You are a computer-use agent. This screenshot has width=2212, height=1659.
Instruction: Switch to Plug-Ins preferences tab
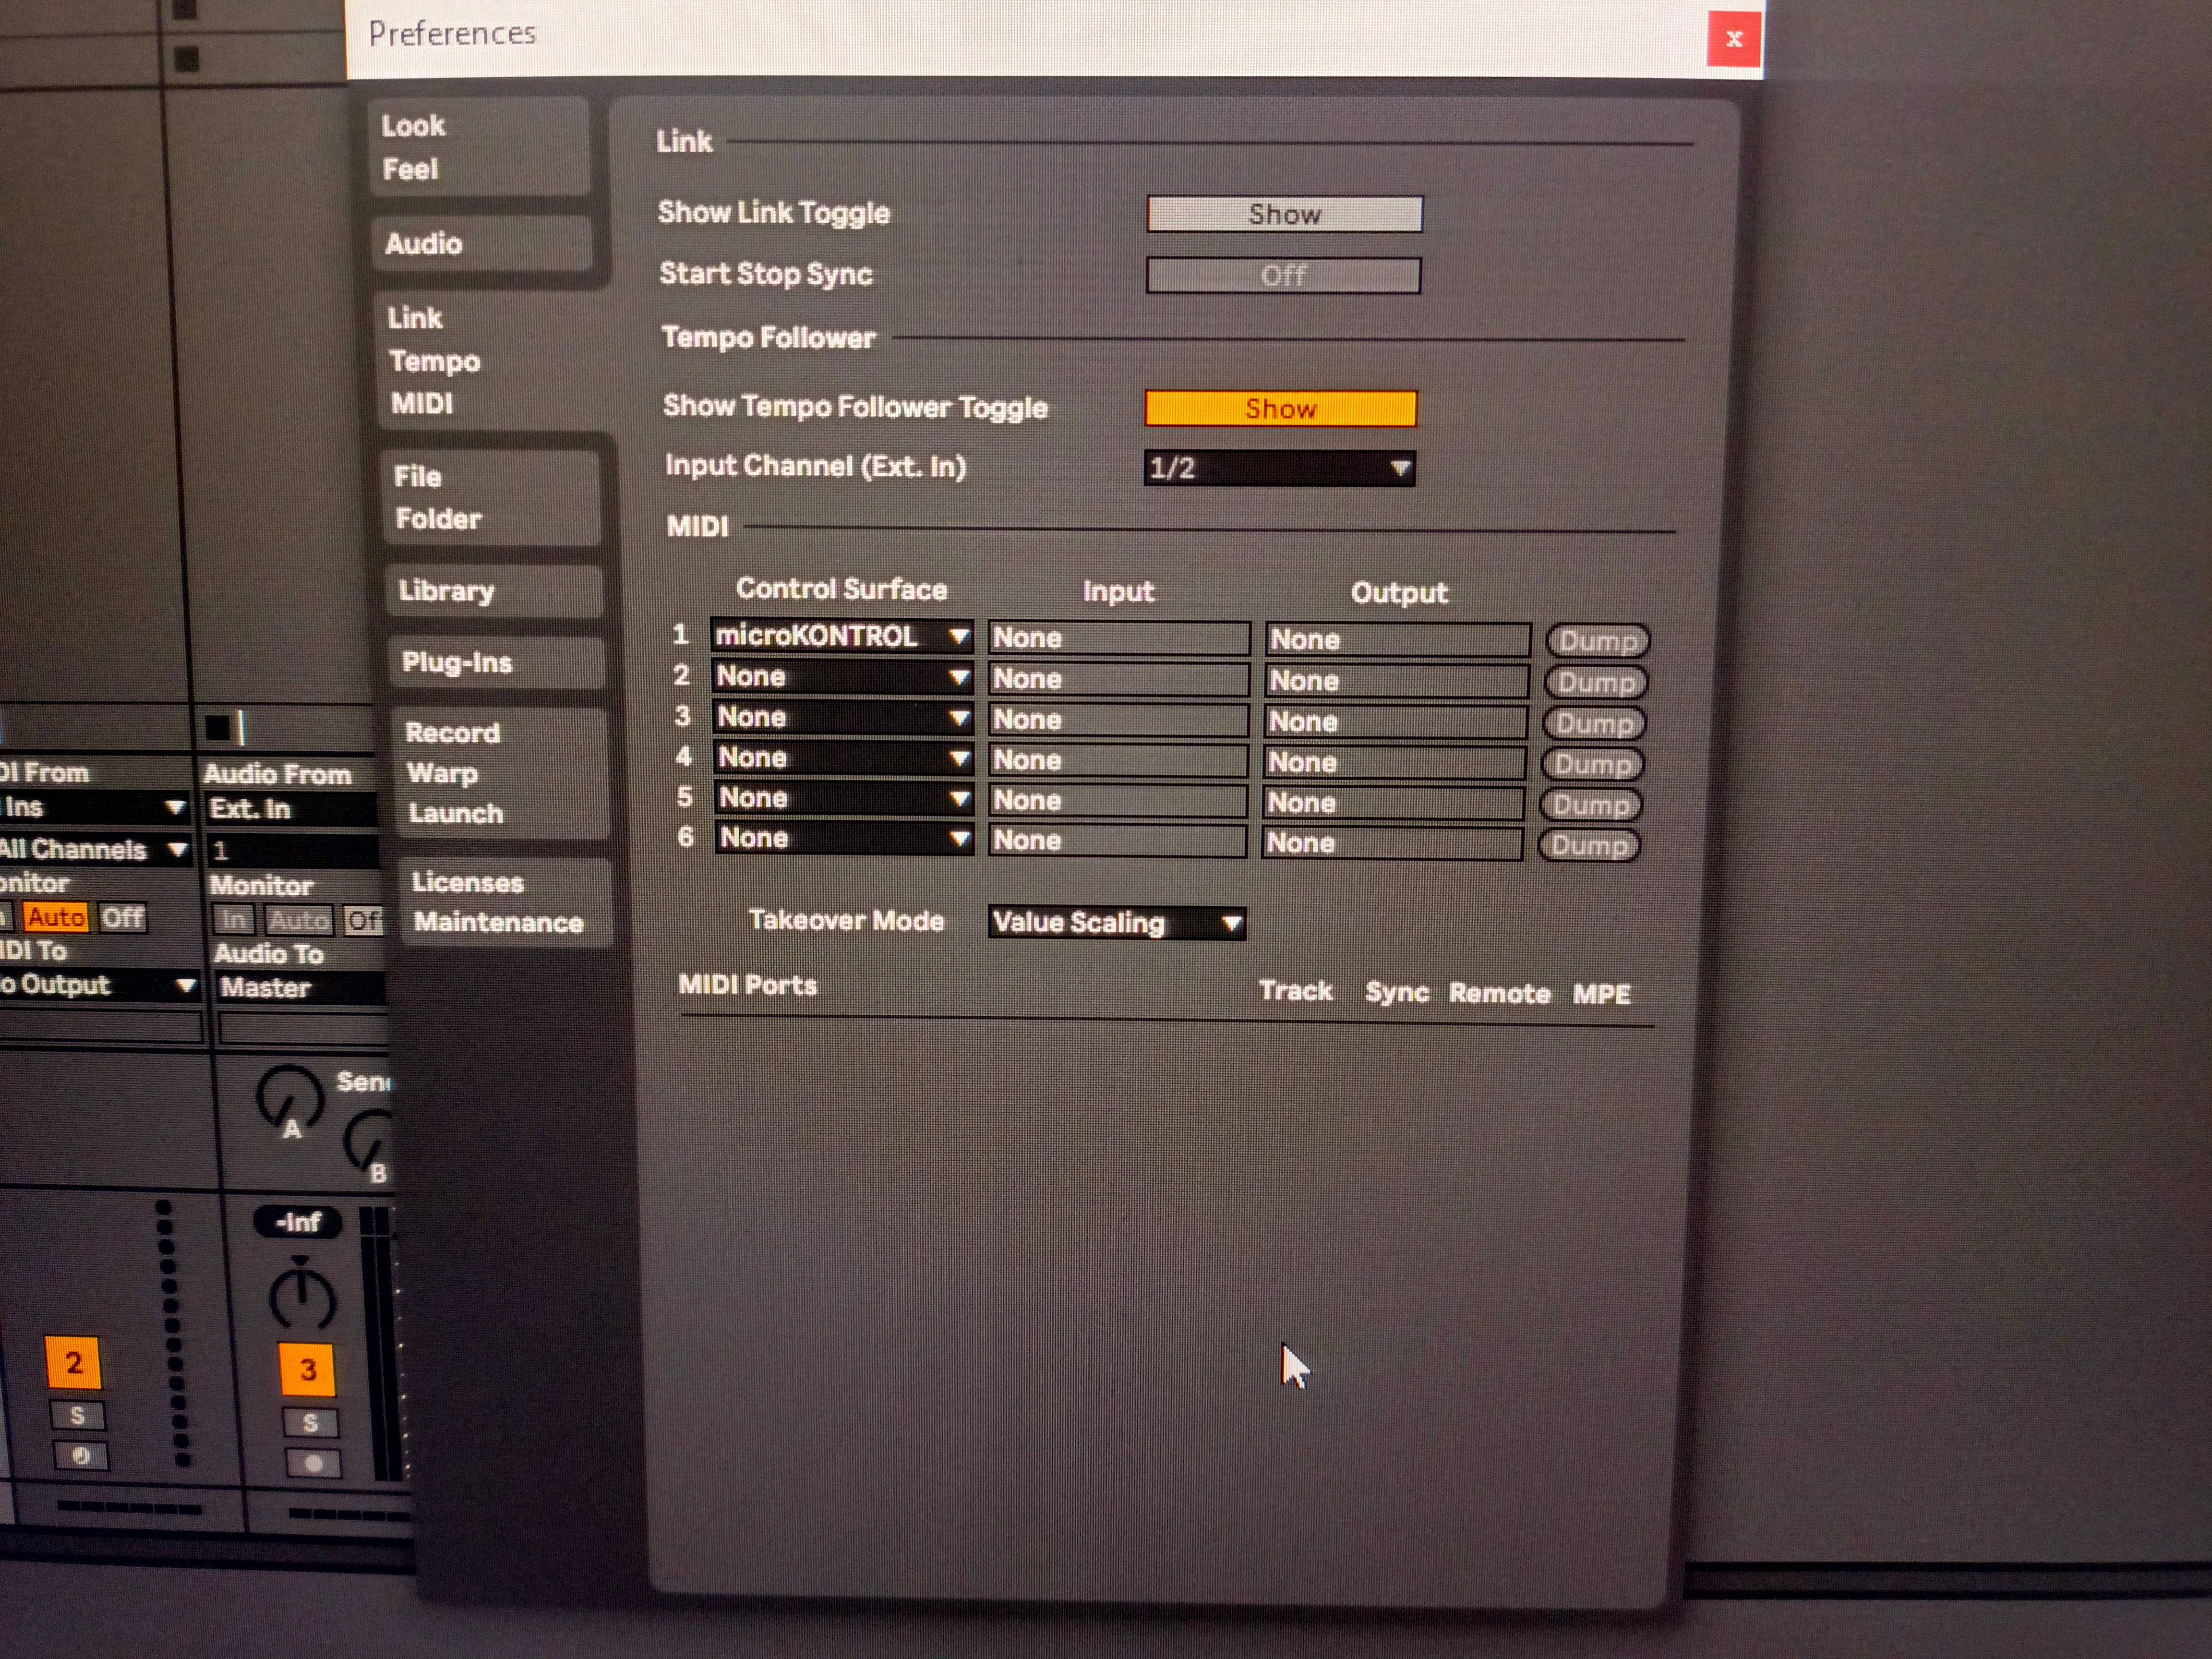[457, 662]
